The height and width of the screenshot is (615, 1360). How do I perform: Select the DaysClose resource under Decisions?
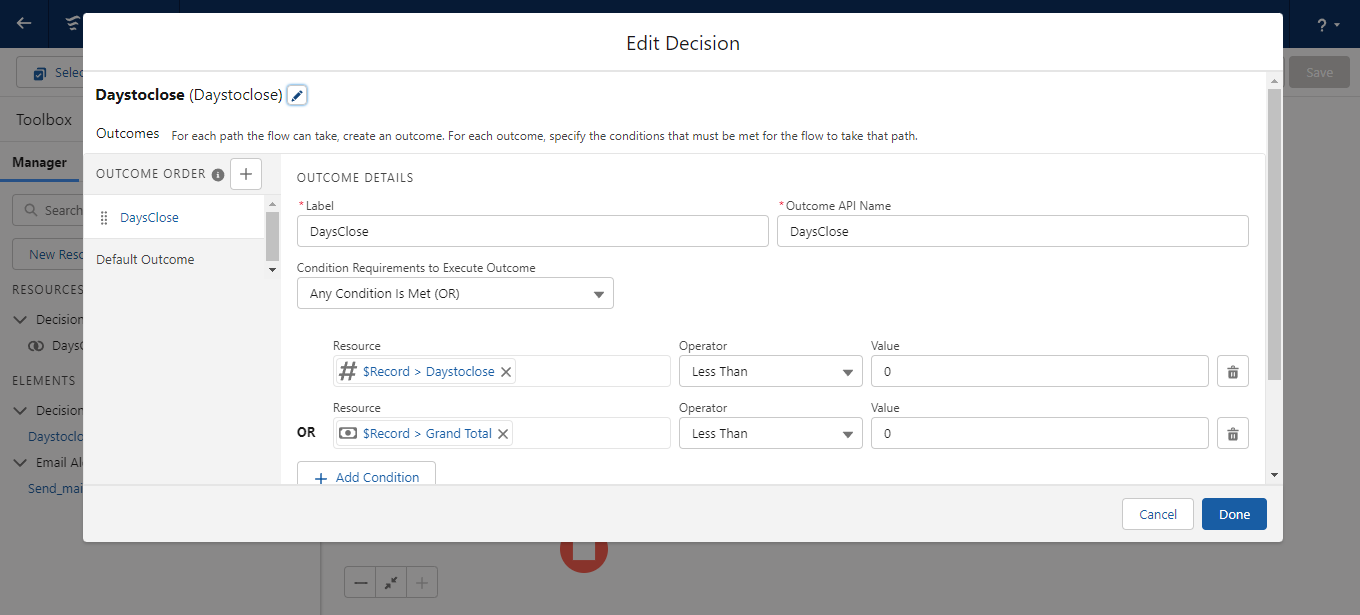coord(56,346)
